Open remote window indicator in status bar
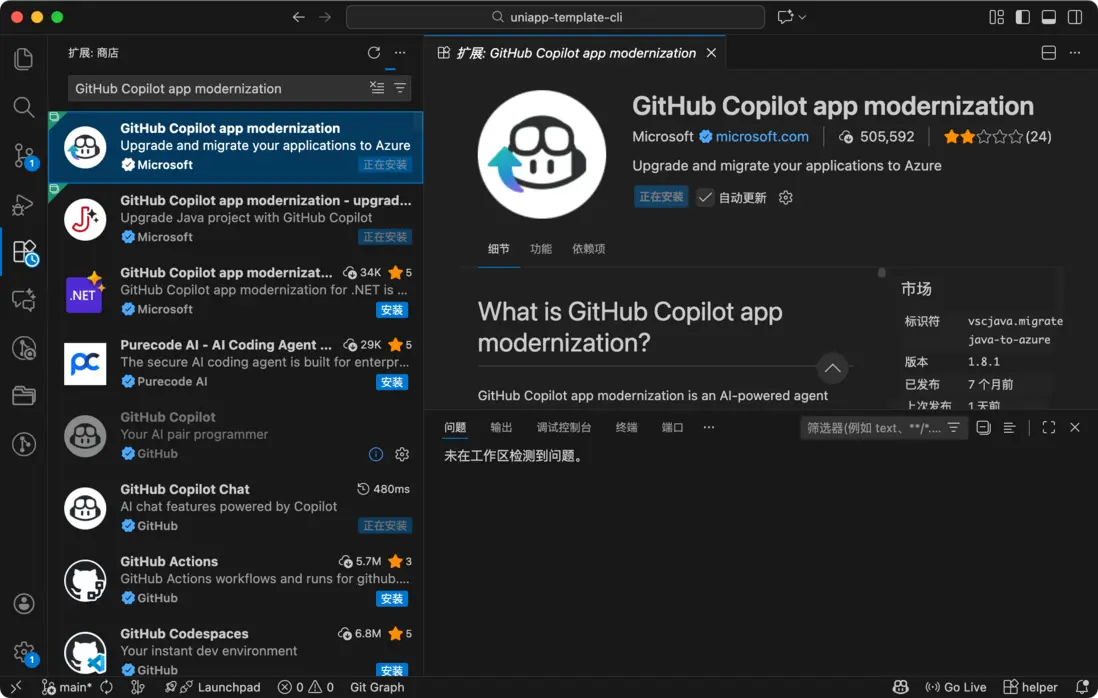 [16, 687]
